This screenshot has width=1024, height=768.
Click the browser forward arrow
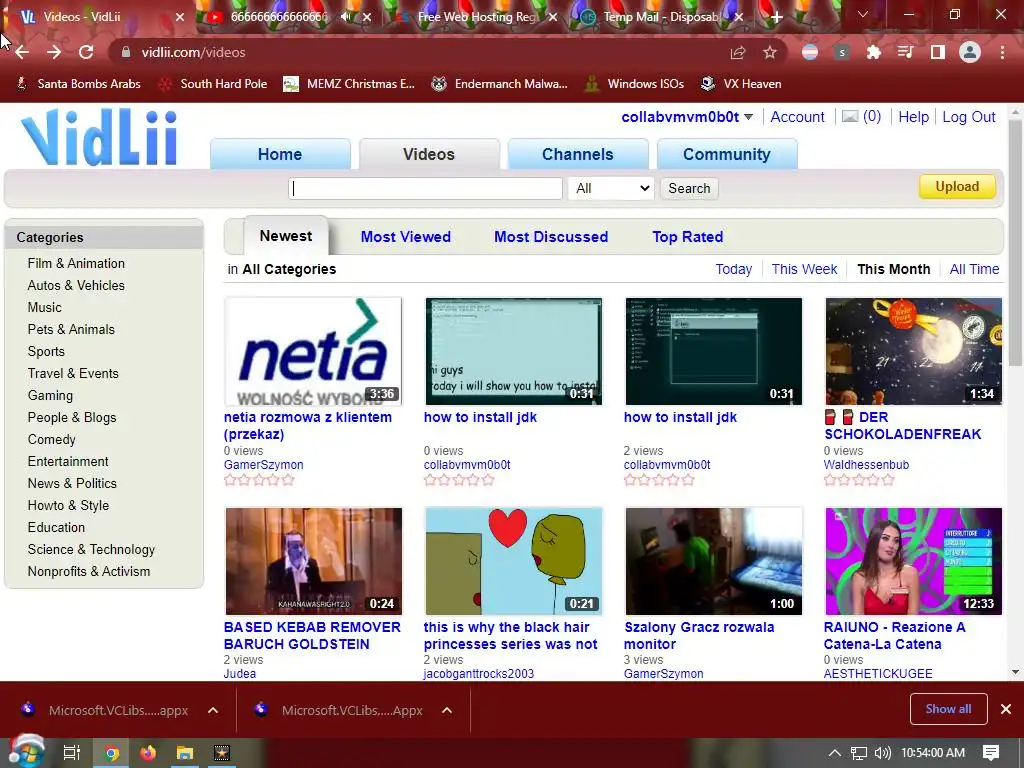(54, 52)
